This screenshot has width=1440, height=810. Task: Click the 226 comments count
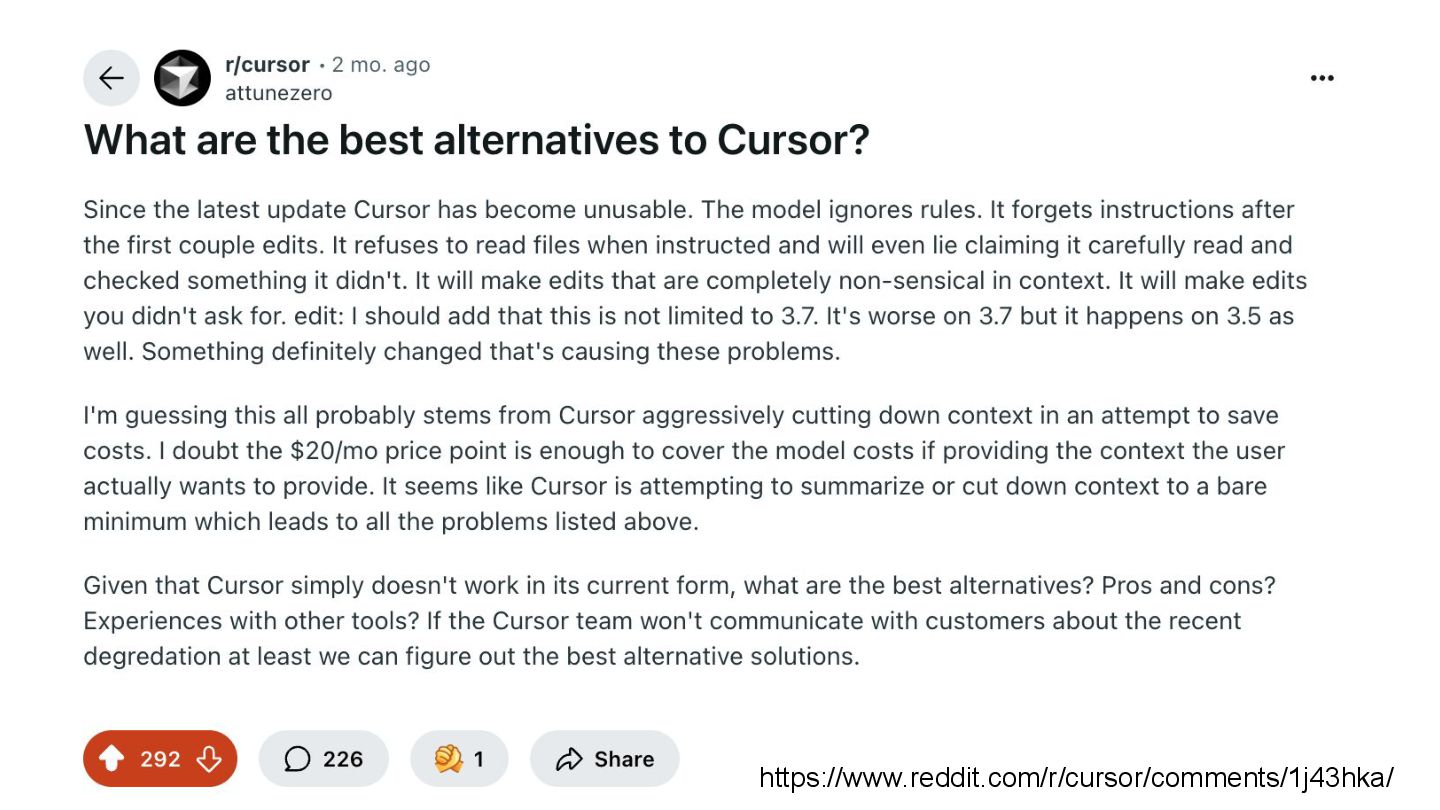342,759
